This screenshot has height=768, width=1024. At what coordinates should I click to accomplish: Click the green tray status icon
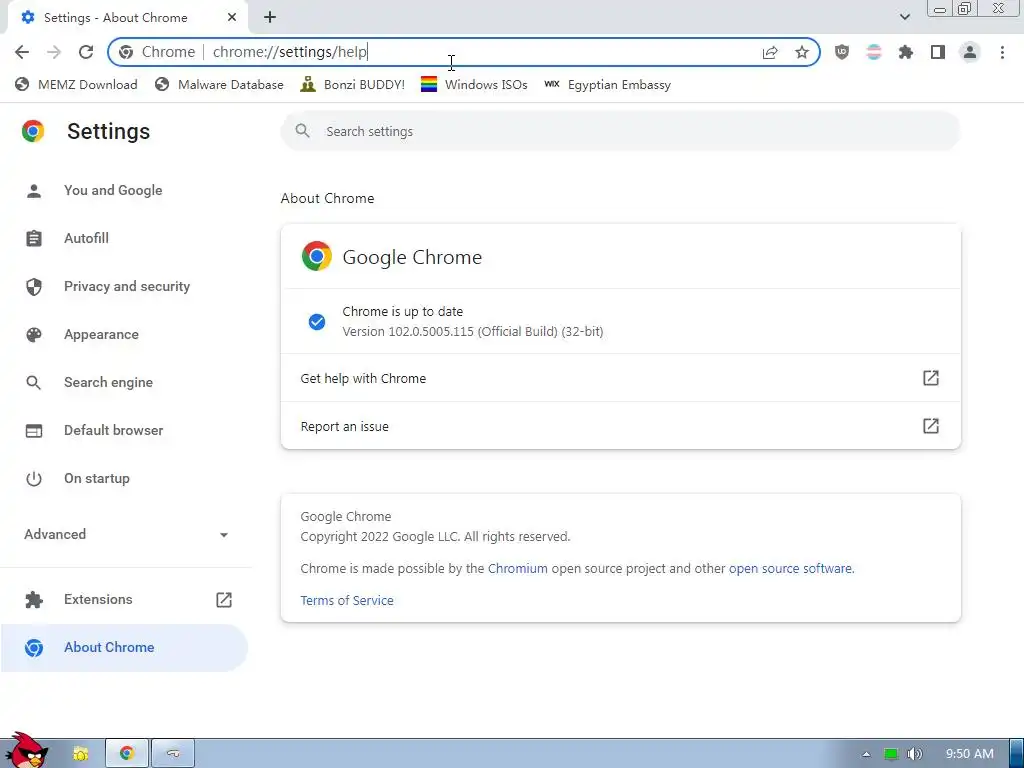[x=891, y=754]
